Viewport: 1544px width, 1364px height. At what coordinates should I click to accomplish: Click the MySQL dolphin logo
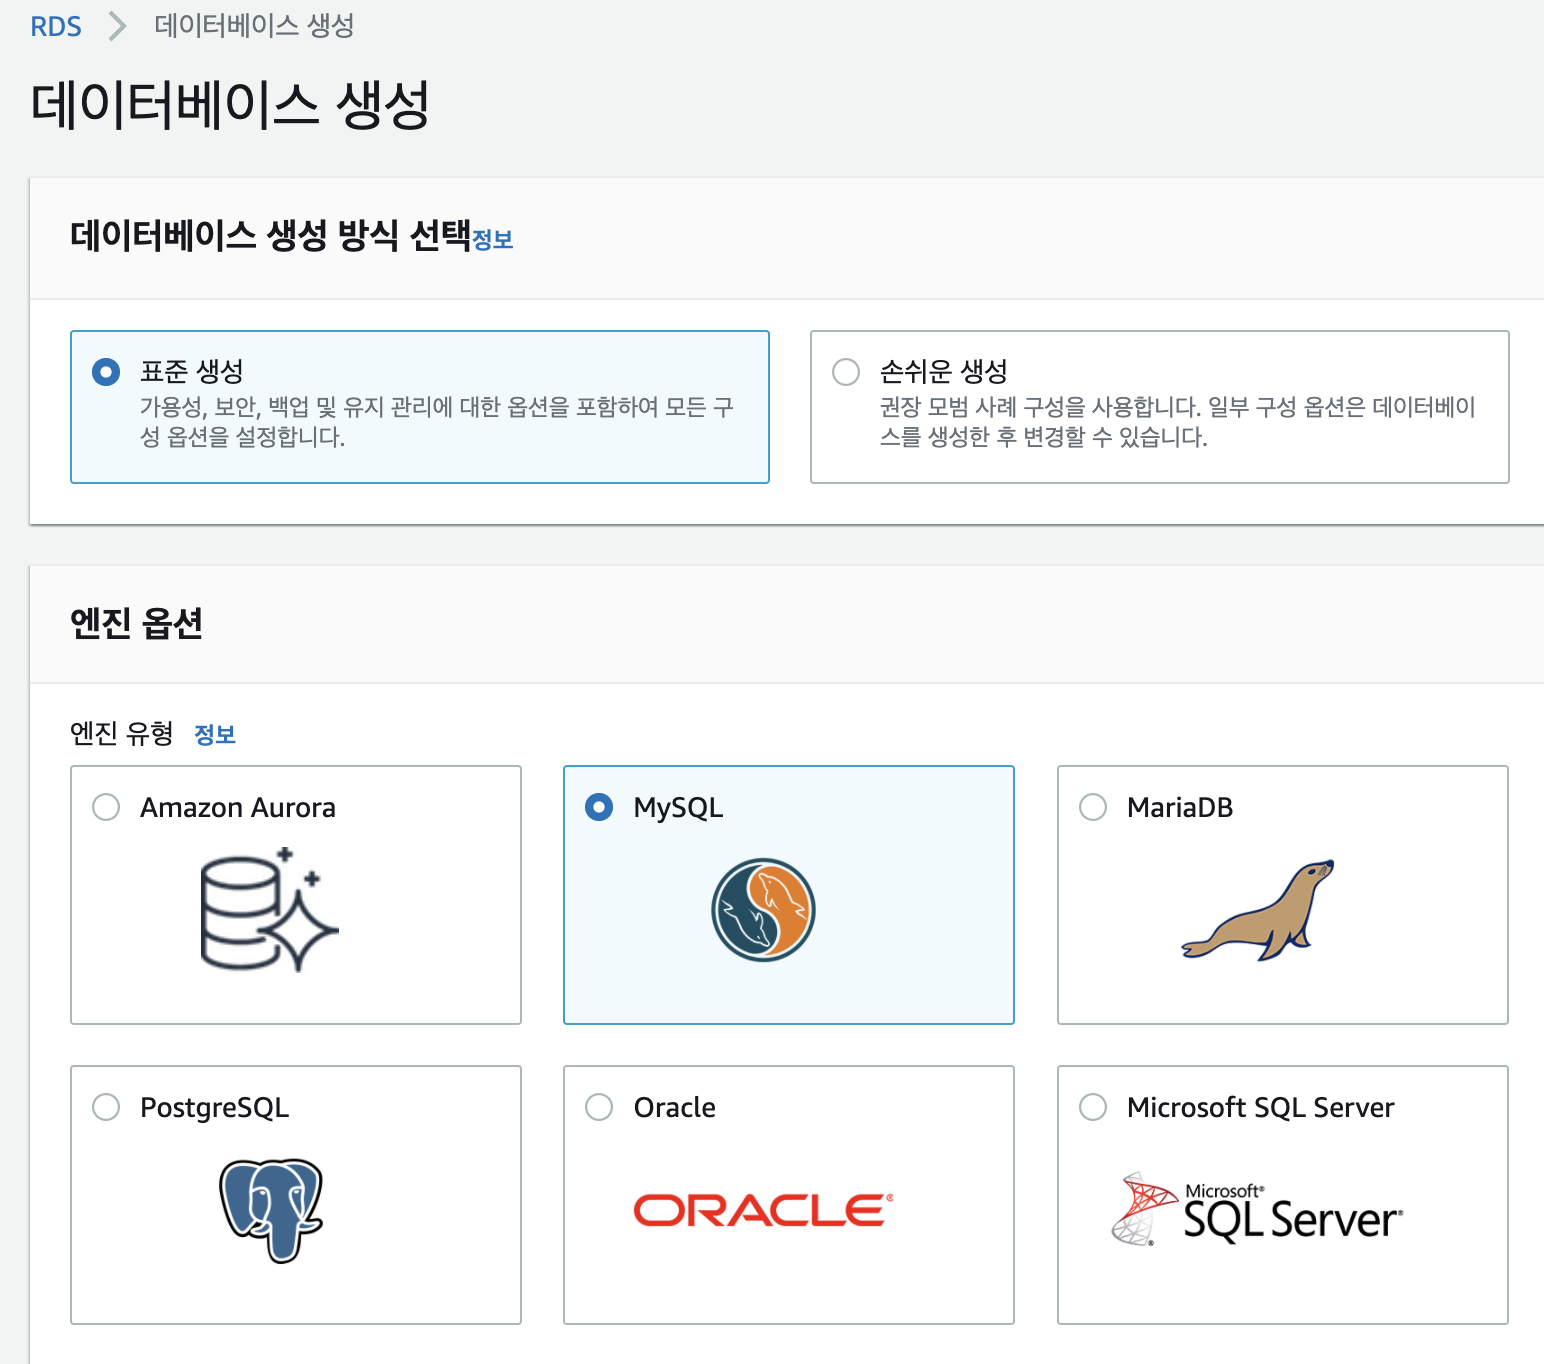coord(763,910)
